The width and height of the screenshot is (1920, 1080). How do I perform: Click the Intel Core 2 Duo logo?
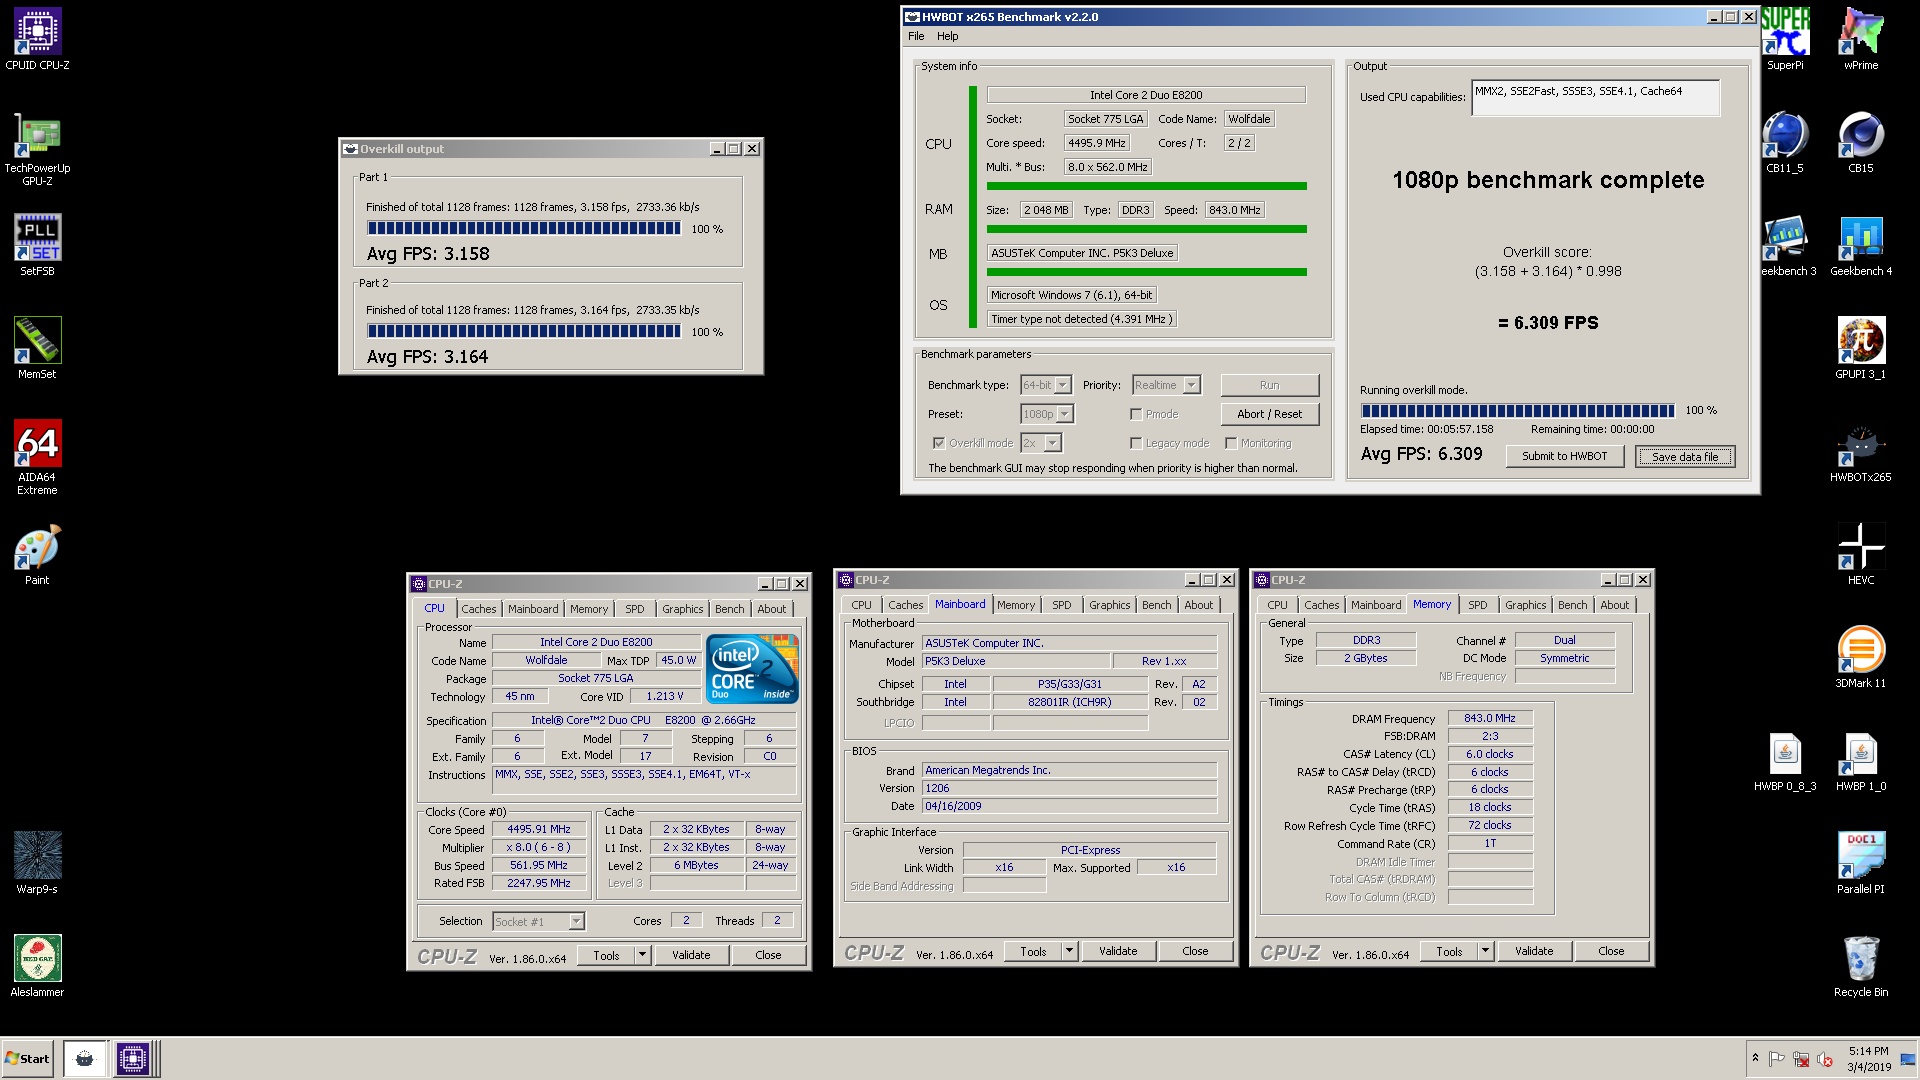(x=752, y=668)
